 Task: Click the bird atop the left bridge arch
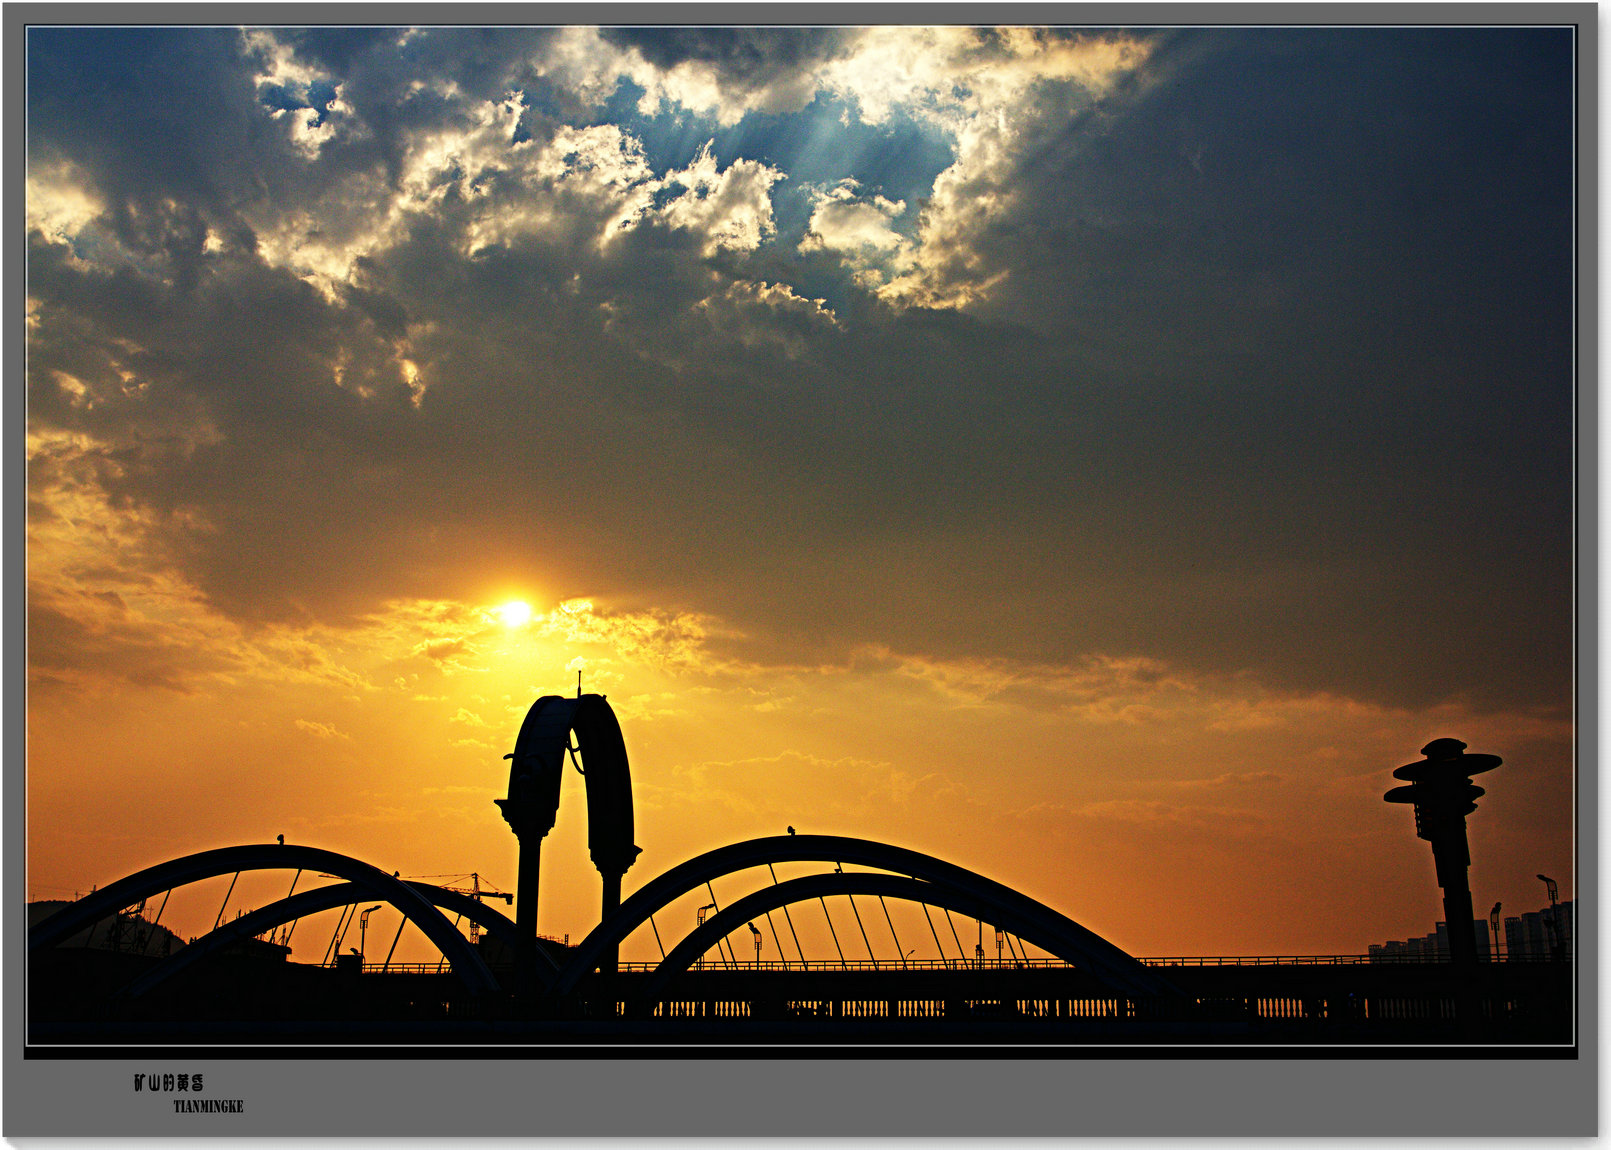tap(280, 839)
